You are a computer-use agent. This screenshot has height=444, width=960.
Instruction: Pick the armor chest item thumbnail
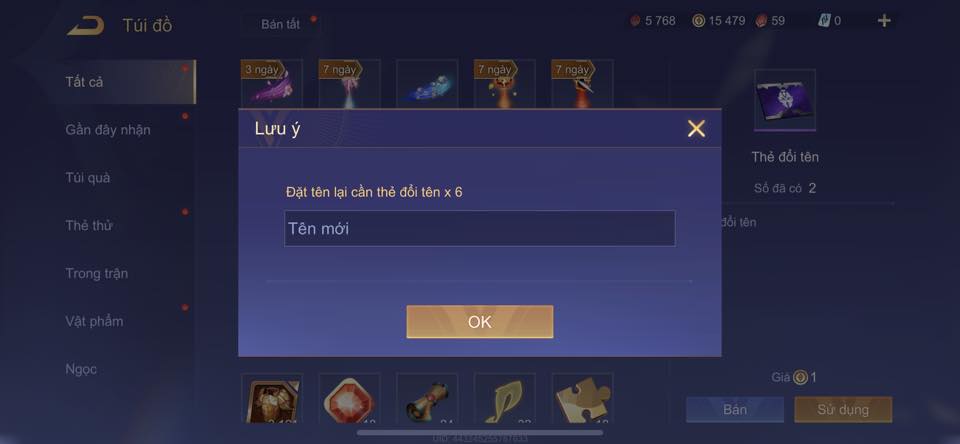[272, 398]
